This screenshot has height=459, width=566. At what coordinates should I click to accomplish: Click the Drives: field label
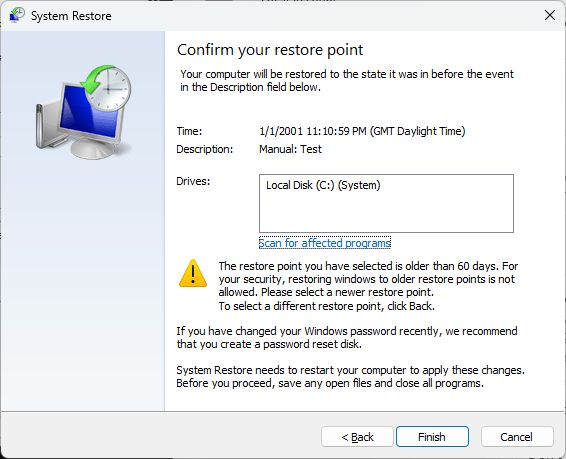[193, 181]
